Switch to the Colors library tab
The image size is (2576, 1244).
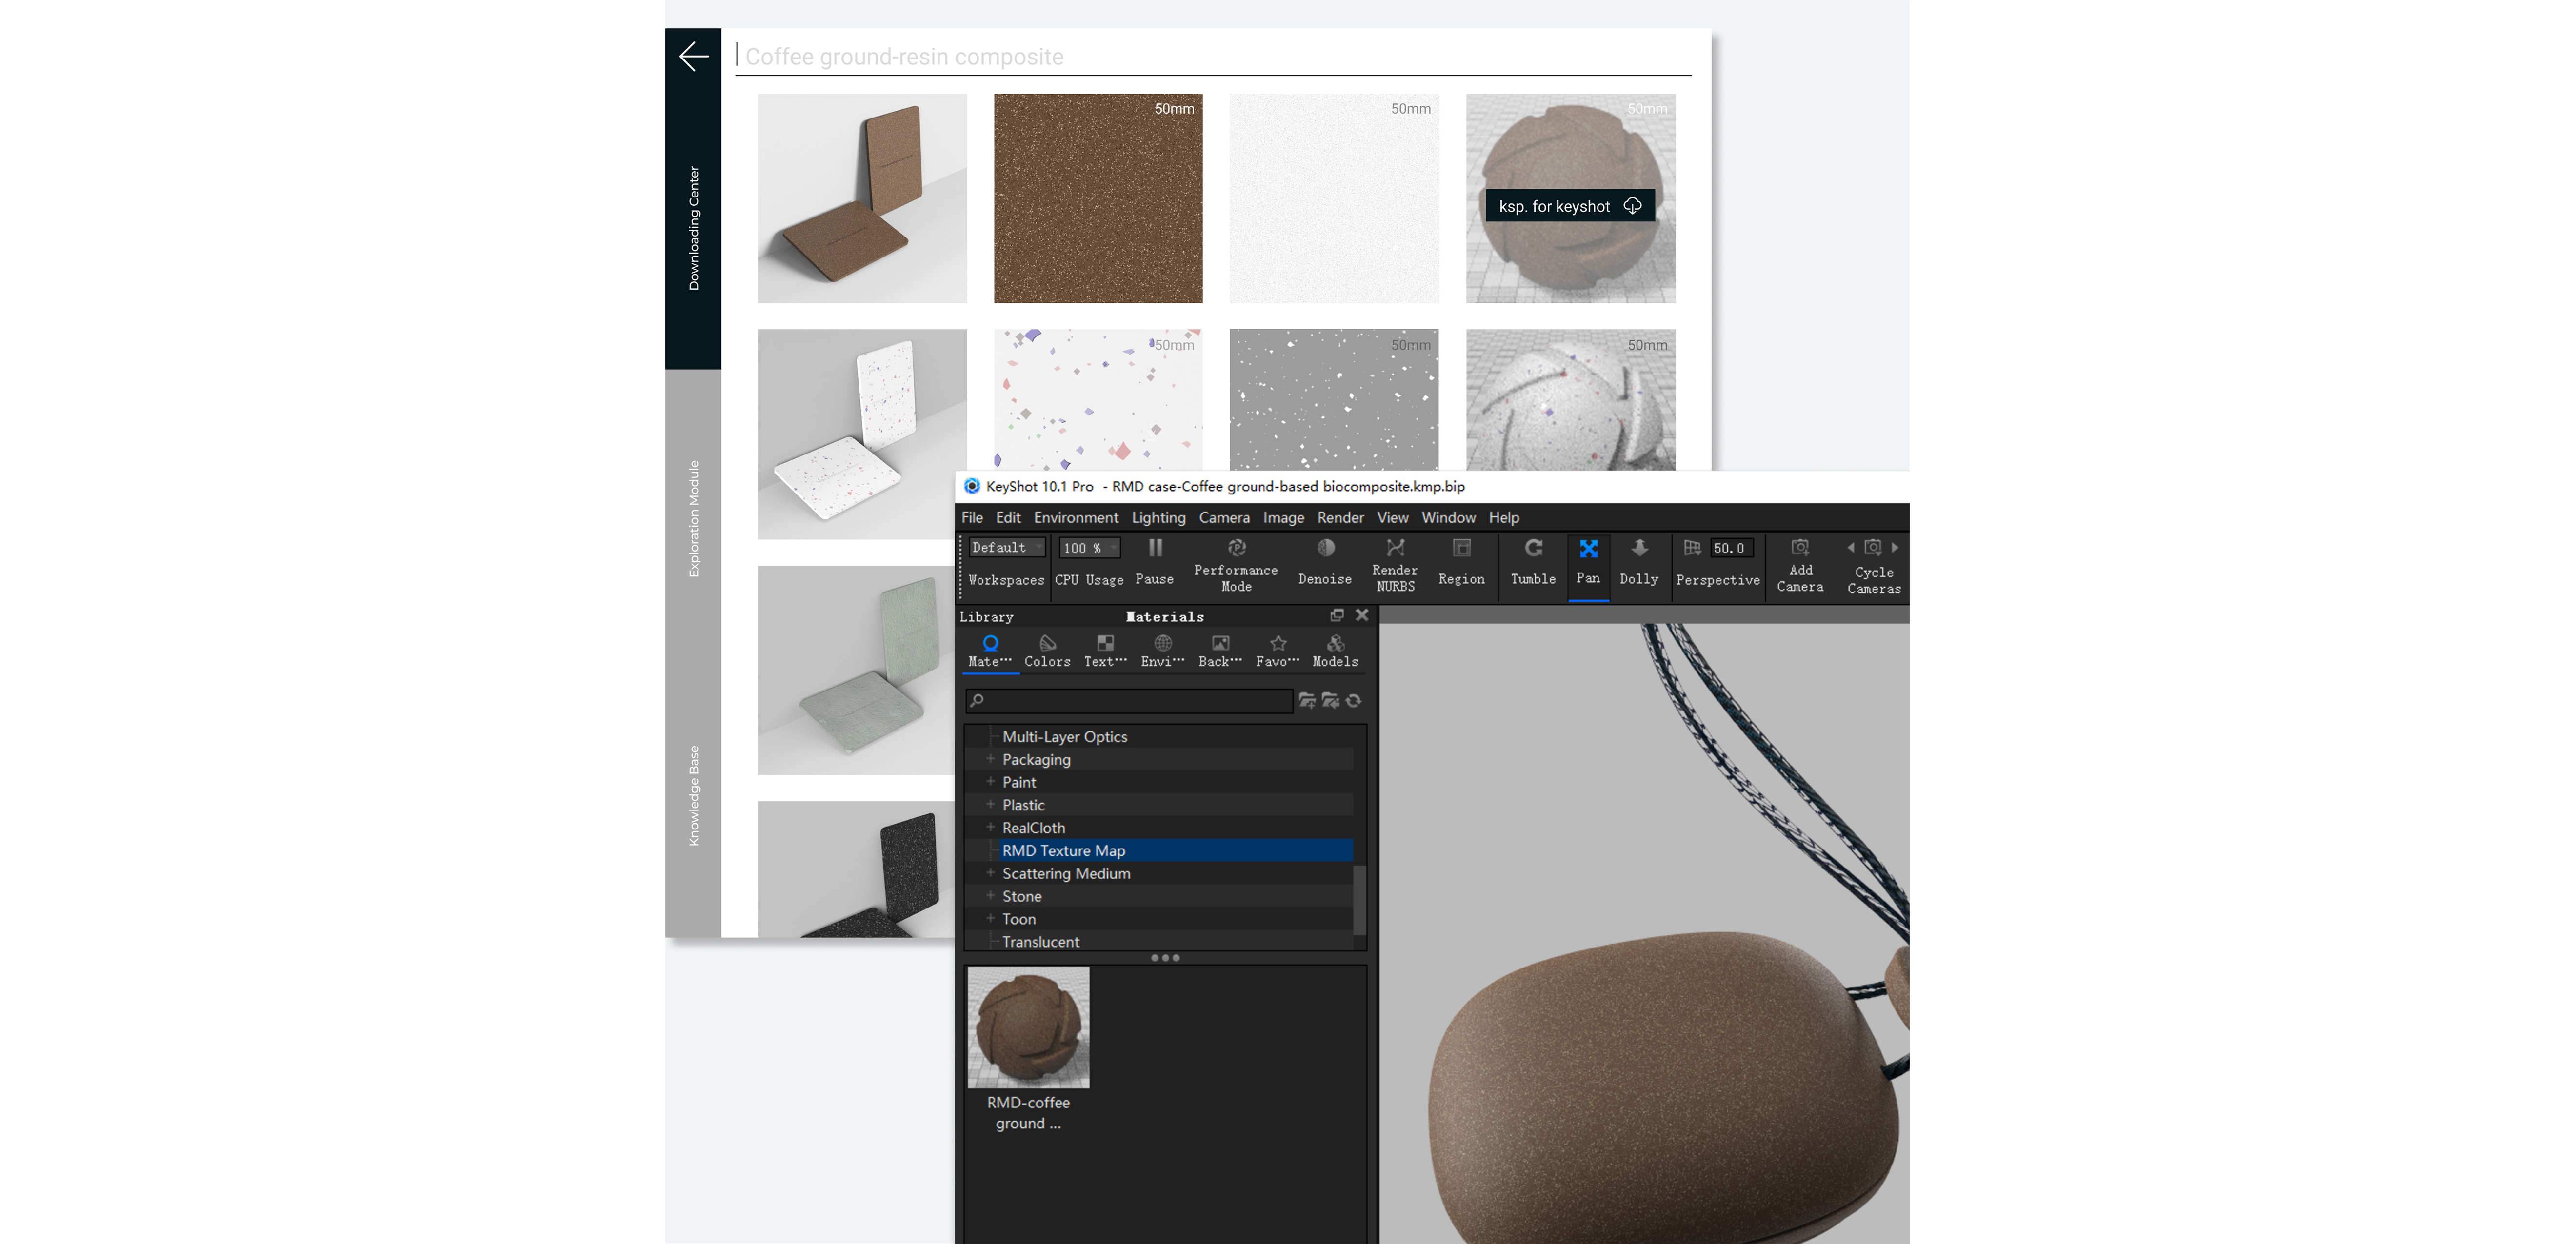pyautogui.click(x=1047, y=650)
